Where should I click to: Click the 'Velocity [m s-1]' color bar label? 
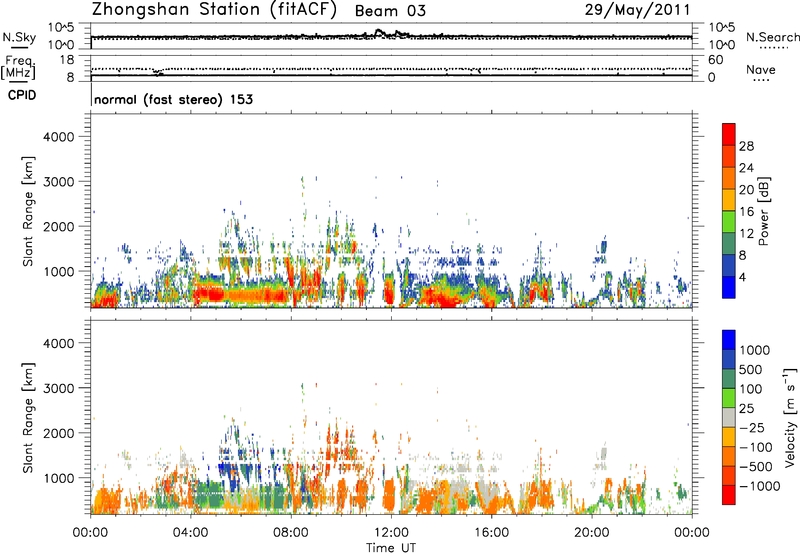pyautogui.click(x=790, y=417)
